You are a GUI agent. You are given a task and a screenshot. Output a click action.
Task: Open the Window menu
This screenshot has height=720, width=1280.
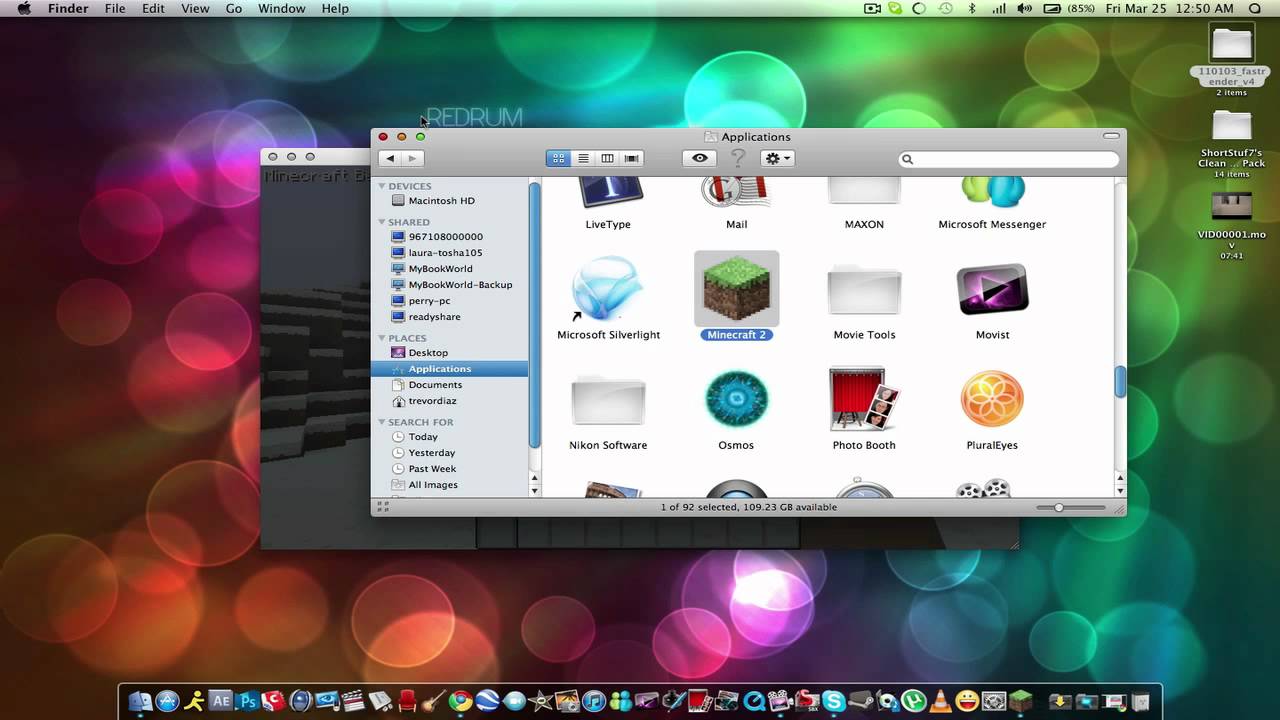tap(282, 8)
